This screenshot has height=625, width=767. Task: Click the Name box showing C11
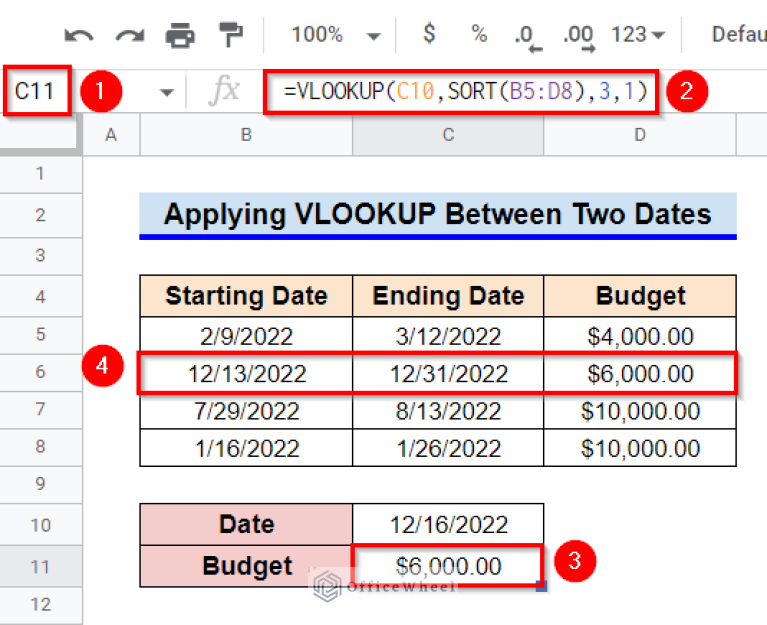coord(35,91)
